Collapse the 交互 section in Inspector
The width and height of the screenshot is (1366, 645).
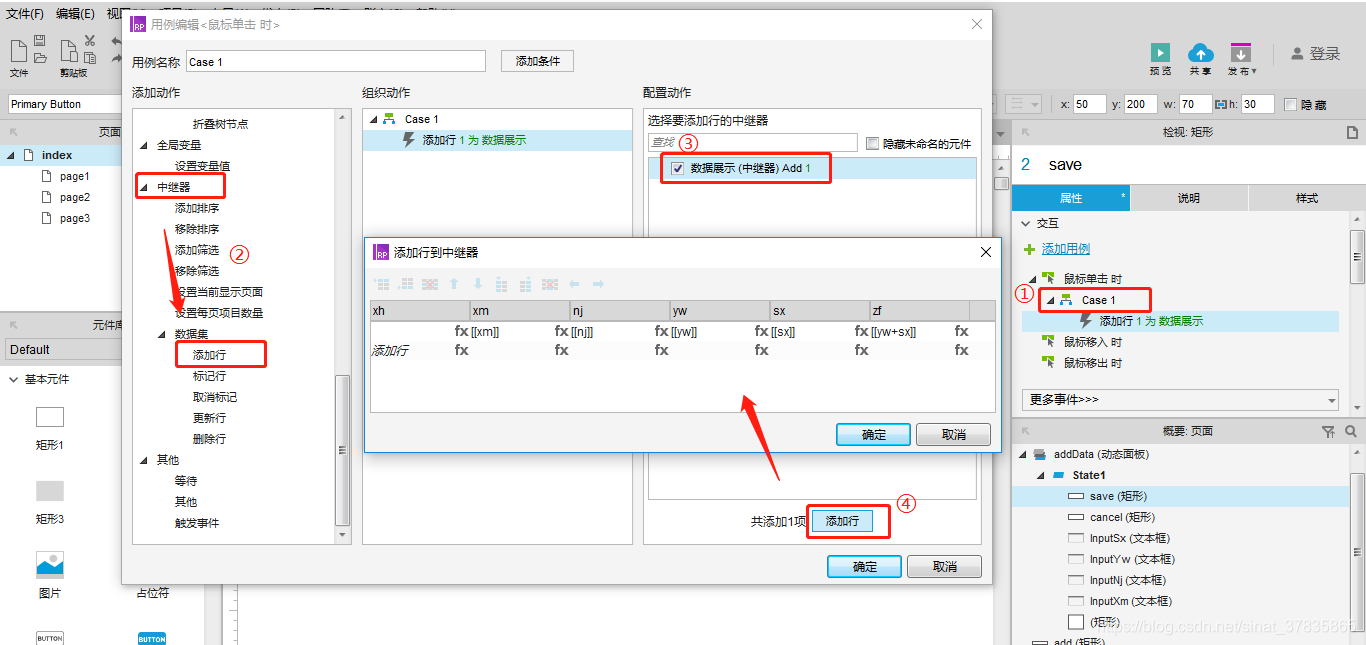click(1025, 223)
